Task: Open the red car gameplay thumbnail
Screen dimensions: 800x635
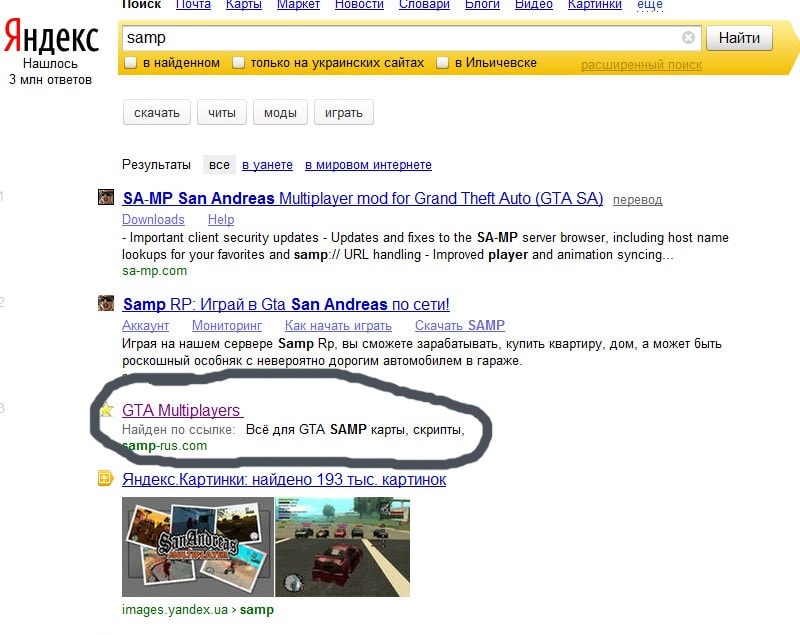Action: 342,547
